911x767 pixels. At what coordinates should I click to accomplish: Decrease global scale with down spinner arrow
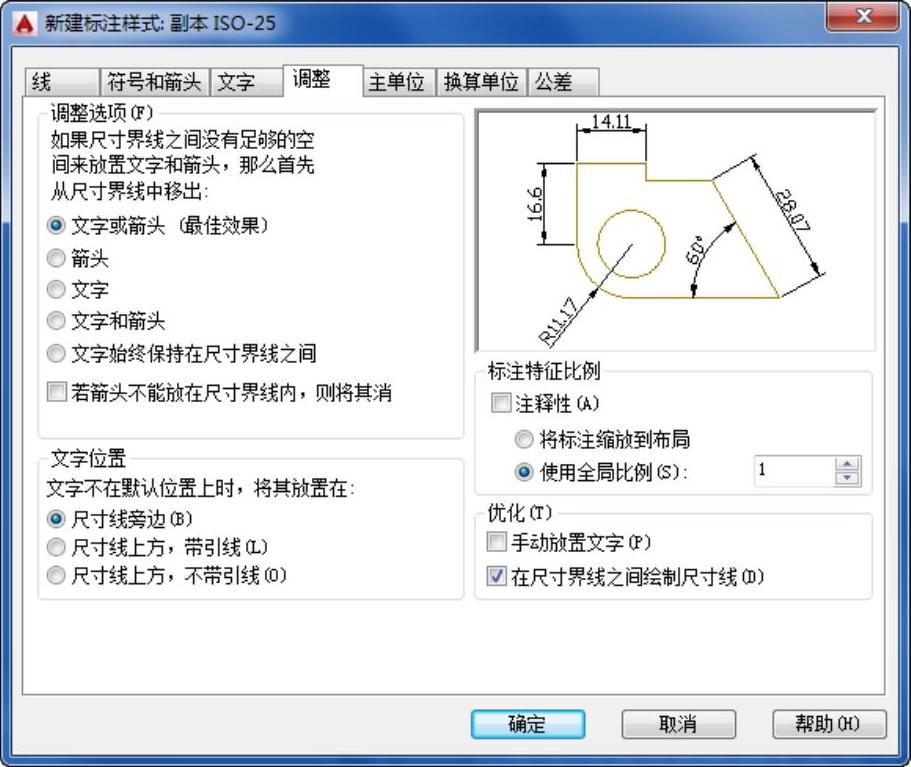coord(848,478)
